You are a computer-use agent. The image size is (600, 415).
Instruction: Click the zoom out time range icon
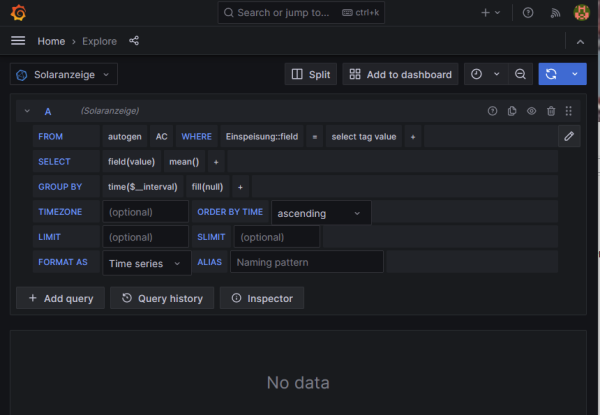(x=520, y=74)
